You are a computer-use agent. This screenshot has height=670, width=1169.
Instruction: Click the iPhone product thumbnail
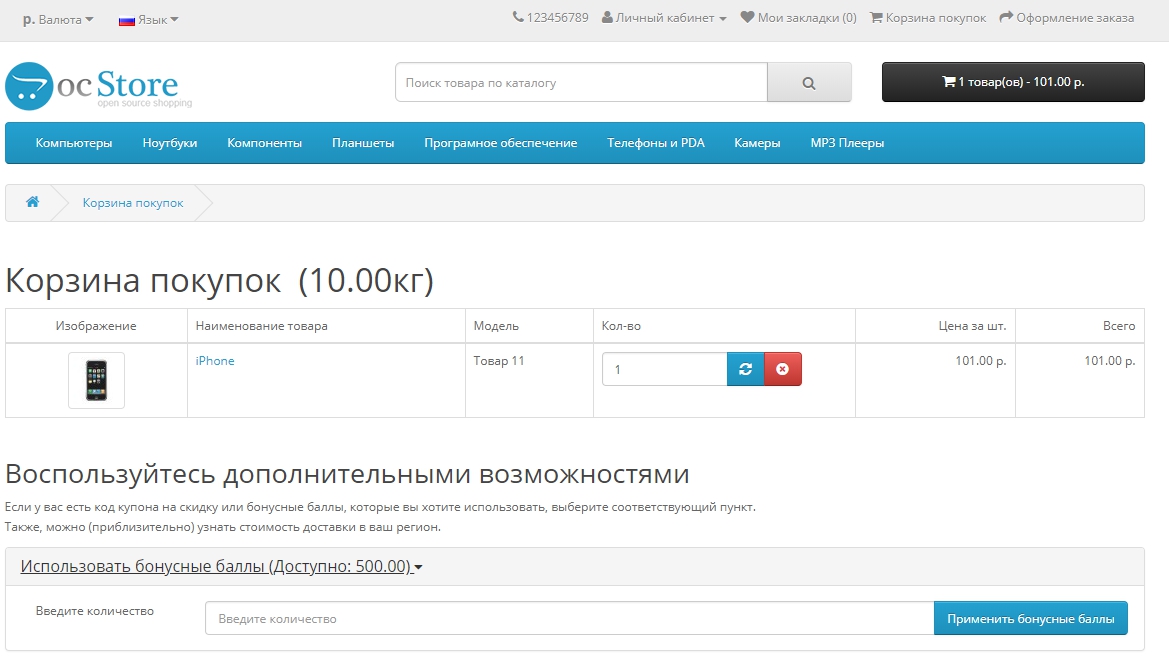tap(96, 380)
